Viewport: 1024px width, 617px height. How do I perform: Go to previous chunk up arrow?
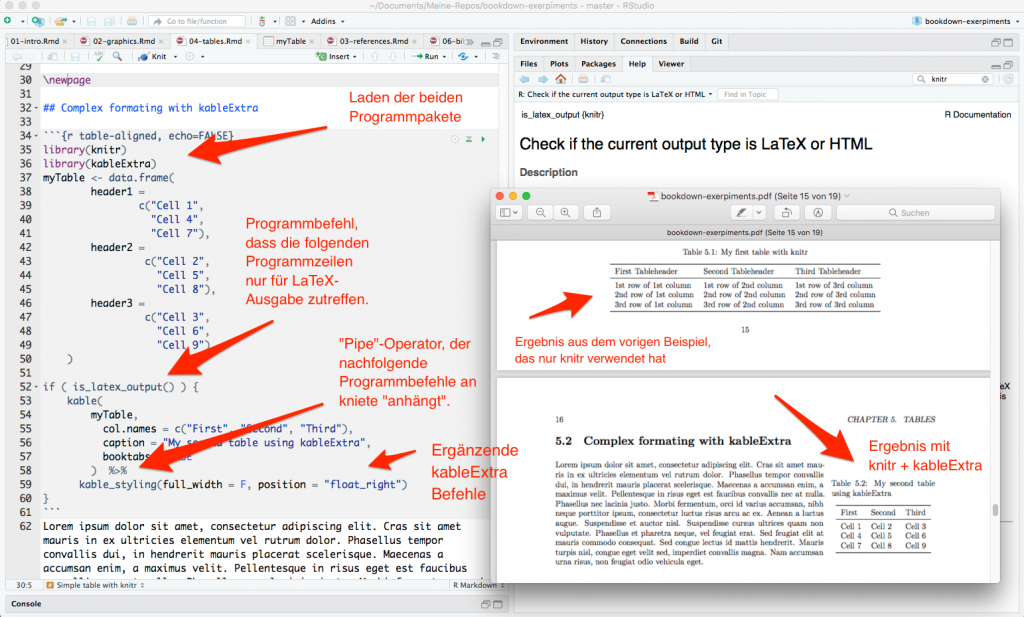click(375, 57)
